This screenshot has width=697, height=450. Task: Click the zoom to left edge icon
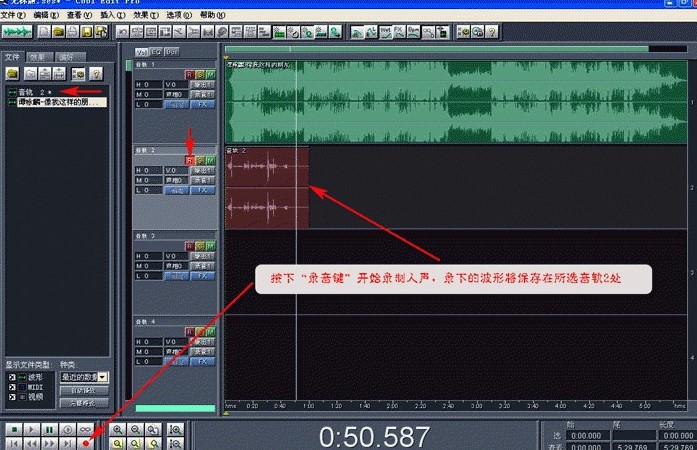click(x=135, y=443)
